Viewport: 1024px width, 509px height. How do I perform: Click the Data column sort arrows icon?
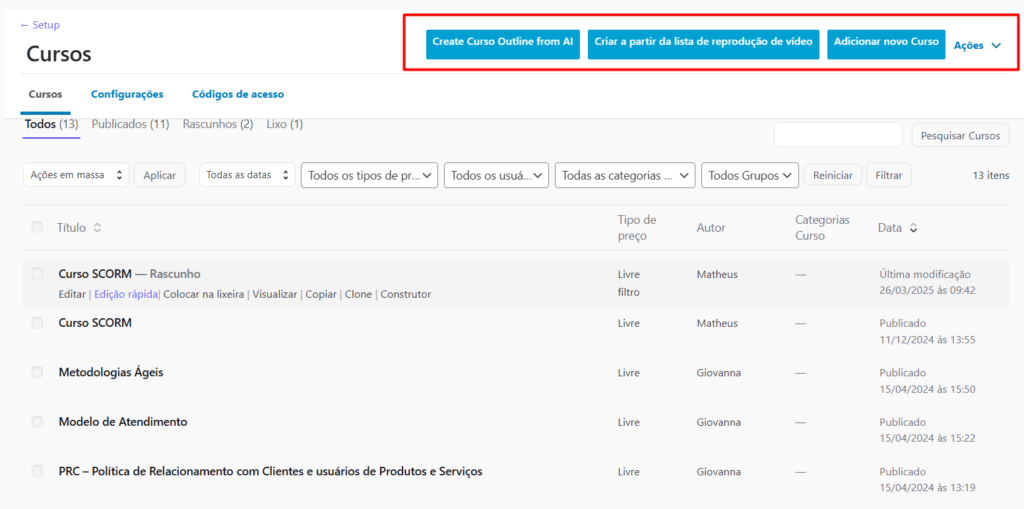click(913, 228)
